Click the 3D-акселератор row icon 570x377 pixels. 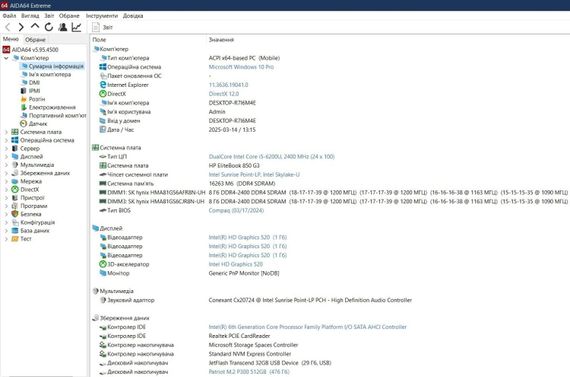[103, 264]
